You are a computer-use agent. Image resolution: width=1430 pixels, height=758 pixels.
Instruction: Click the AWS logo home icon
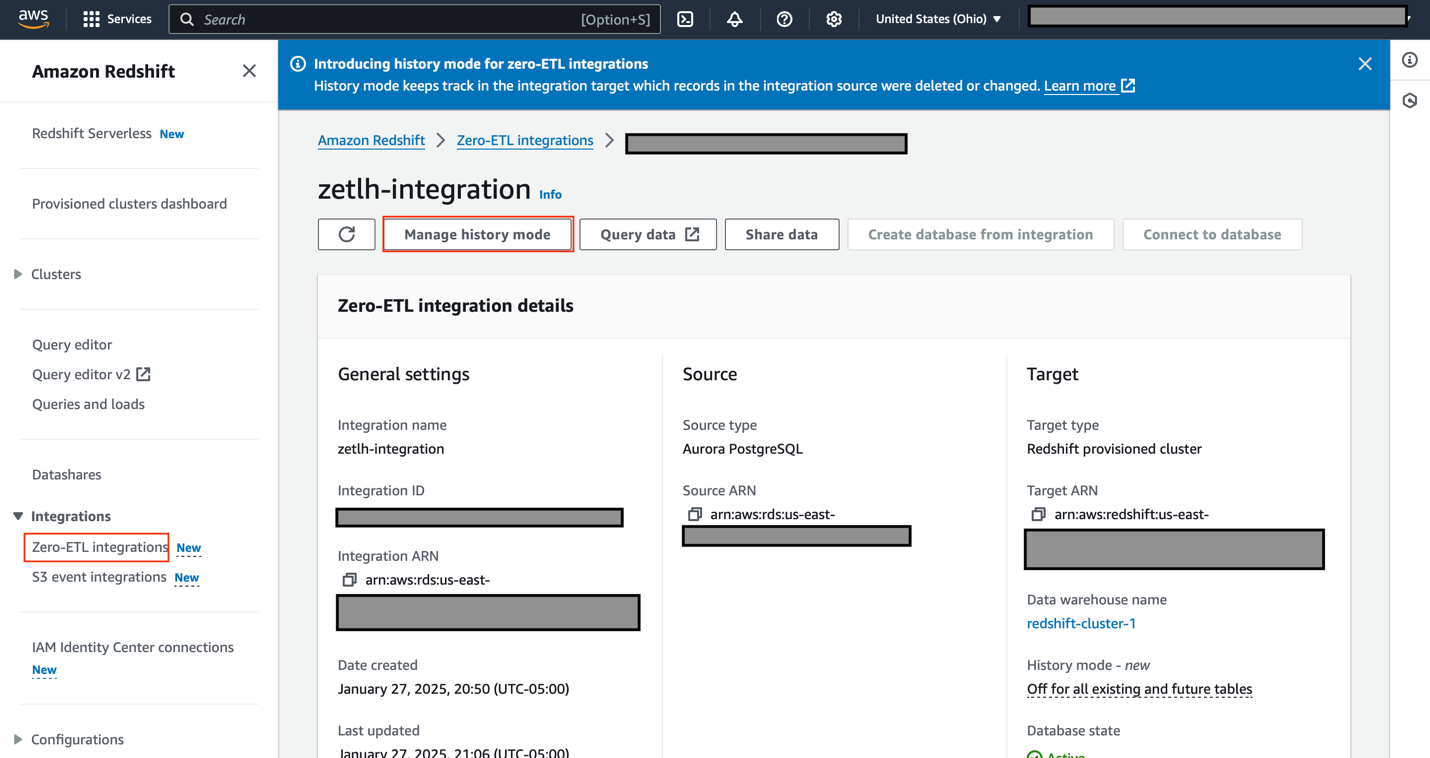click(x=33, y=19)
